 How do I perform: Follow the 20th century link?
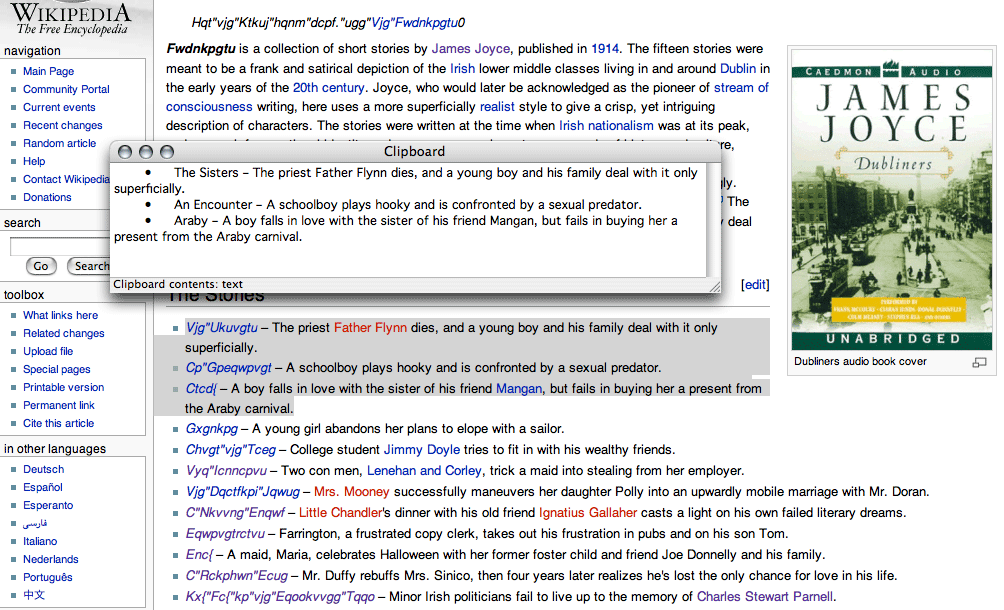click(328, 88)
